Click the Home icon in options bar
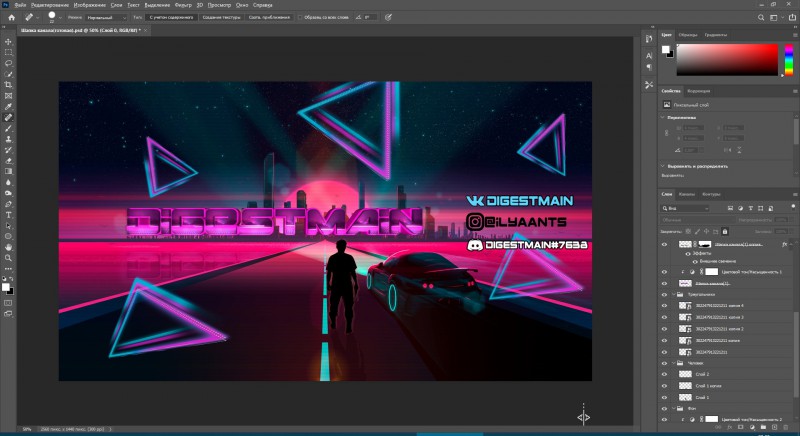 11,17
